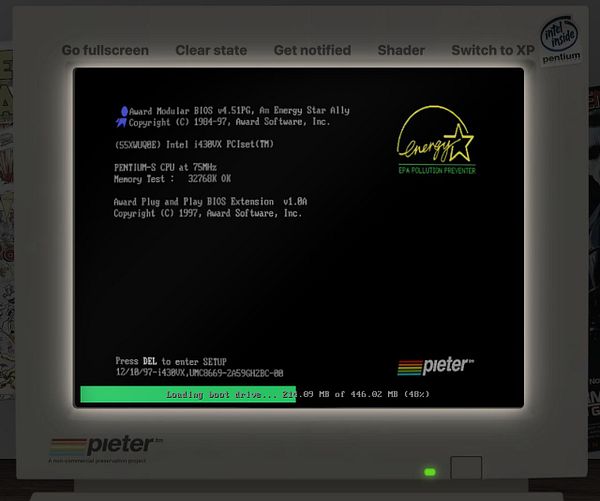Select Switch to XP
This screenshot has height=501, width=600.
pos(493,50)
